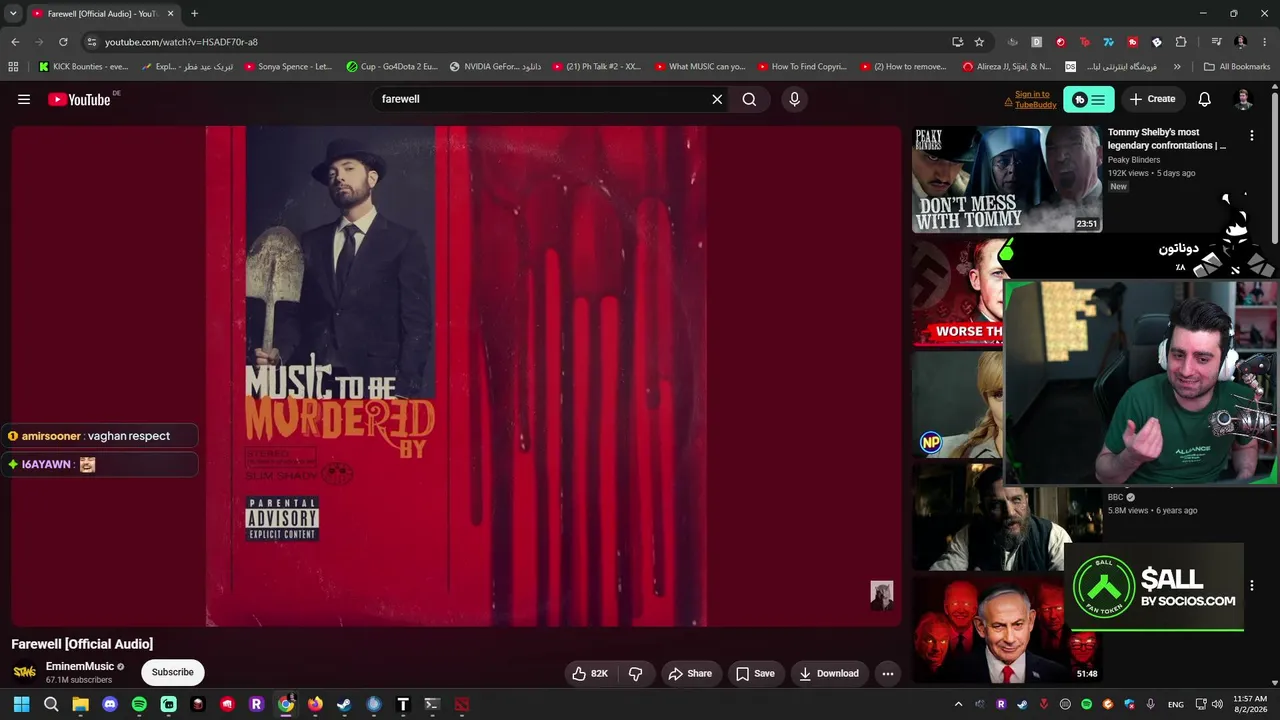Open the EminemMusic channel avatar

pyautogui.click(x=24, y=672)
